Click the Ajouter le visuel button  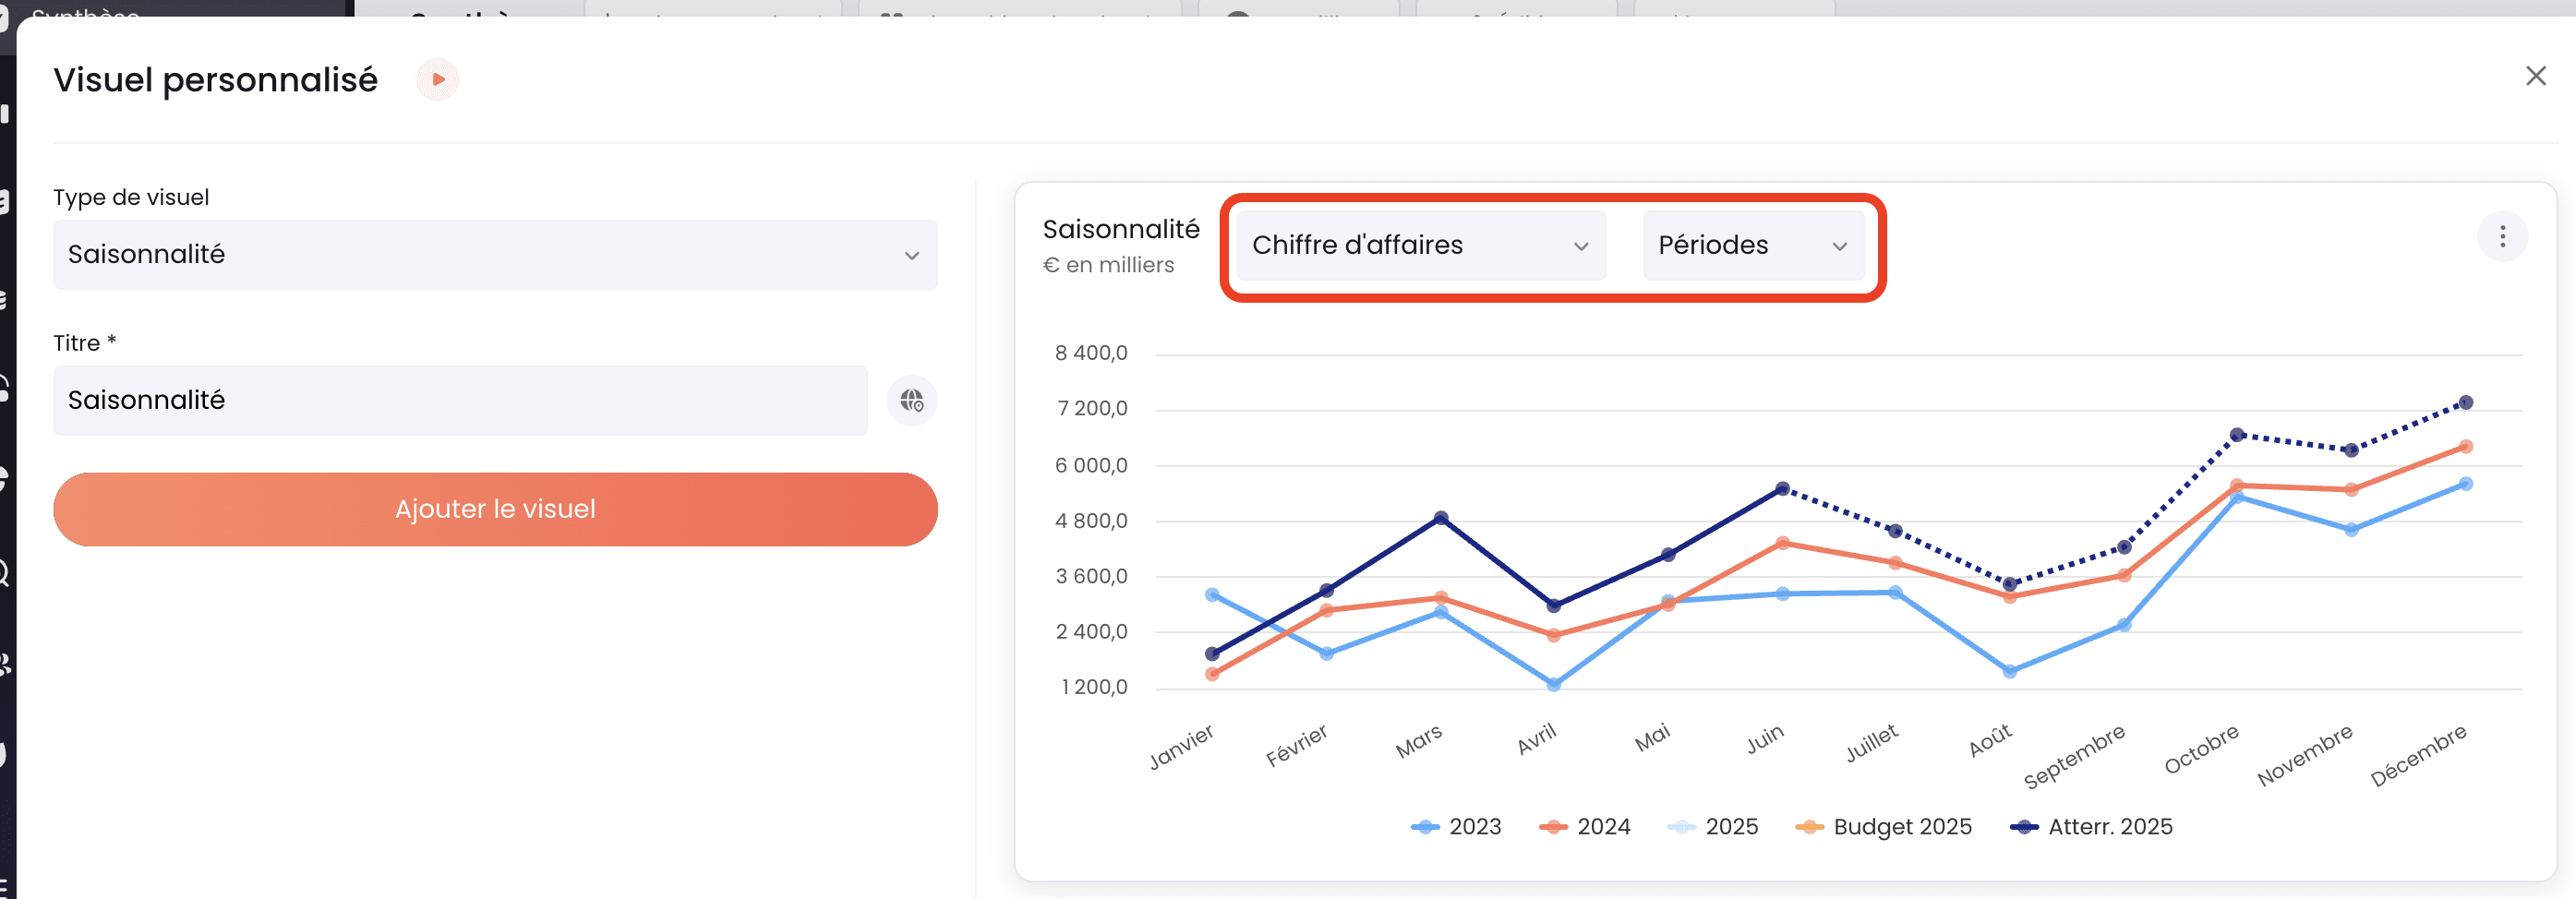tap(495, 509)
